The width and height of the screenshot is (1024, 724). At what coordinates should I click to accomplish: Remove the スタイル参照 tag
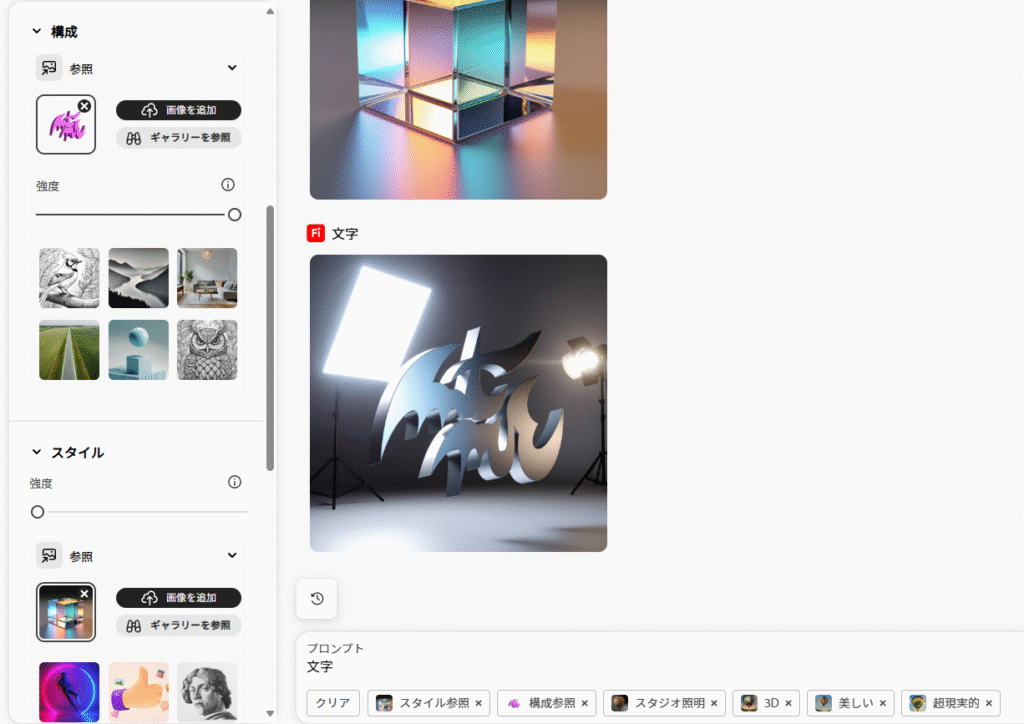(479, 703)
